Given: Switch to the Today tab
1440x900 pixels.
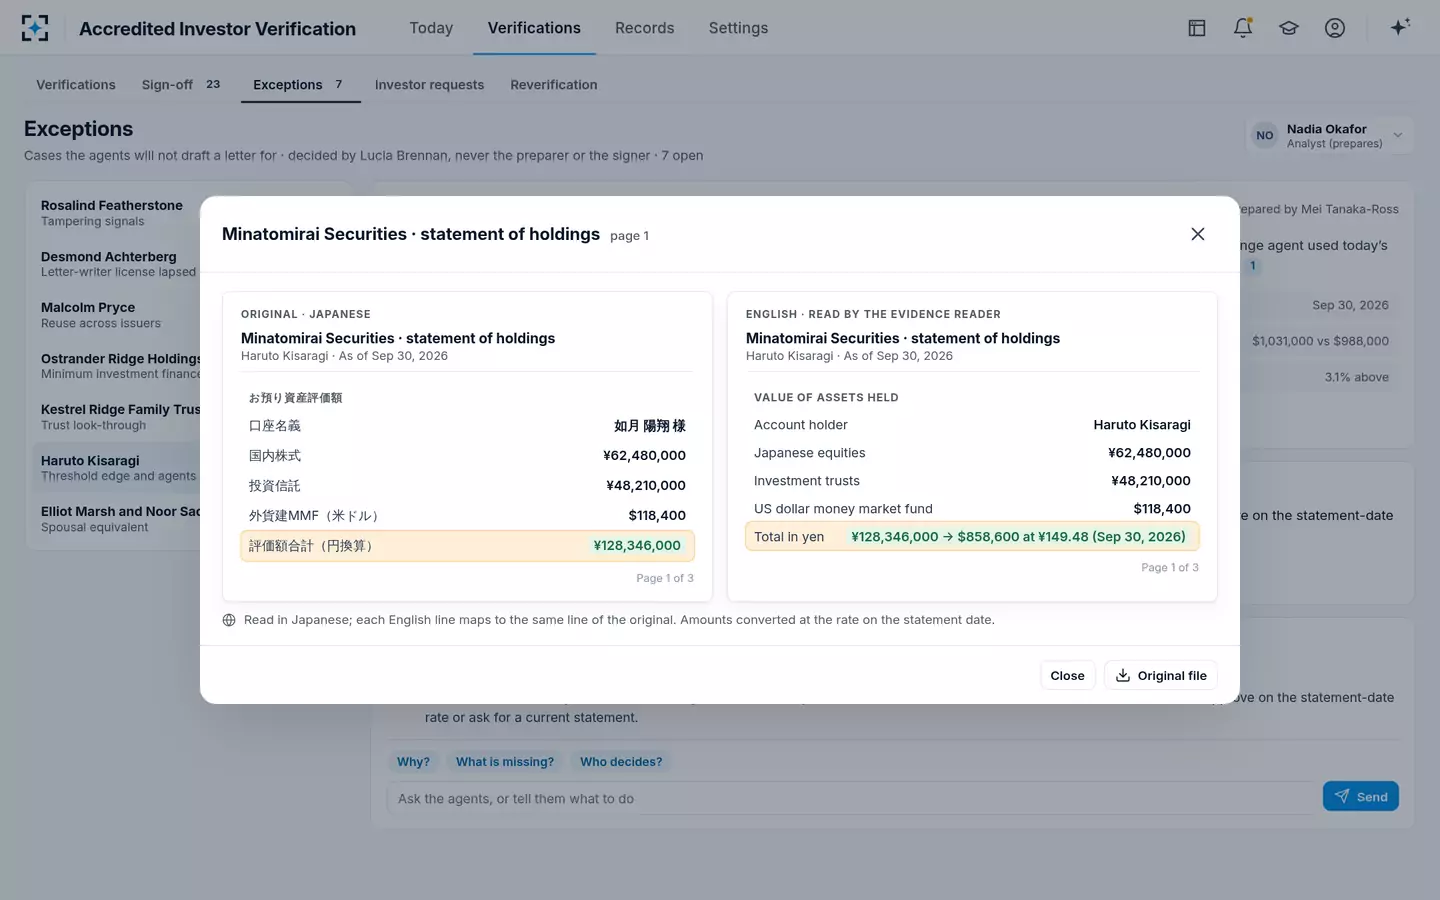Looking at the screenshot, I should pos(431,28).
